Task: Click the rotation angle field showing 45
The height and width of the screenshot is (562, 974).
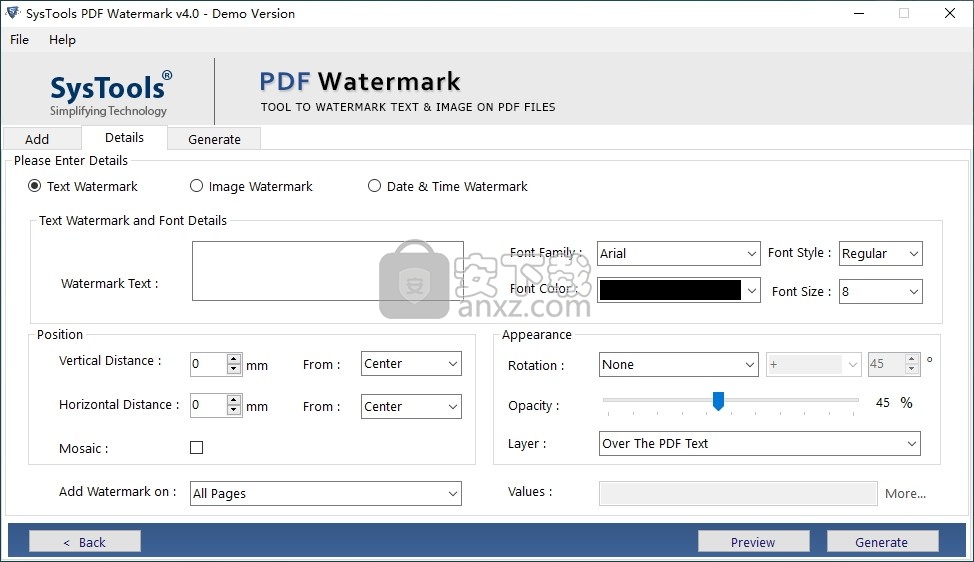Action: [x=886, y=364]
